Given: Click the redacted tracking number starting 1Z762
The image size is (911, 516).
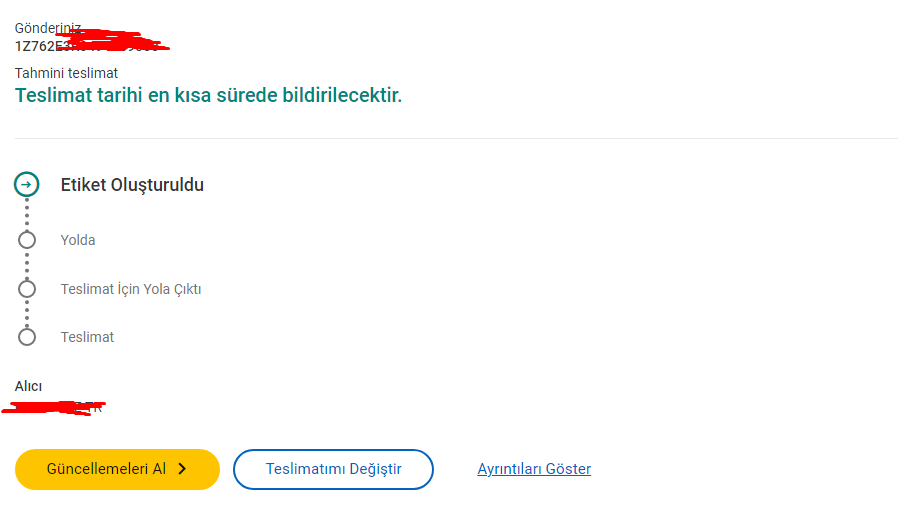Looking at the screenshot, I should [x=90, y=45].
